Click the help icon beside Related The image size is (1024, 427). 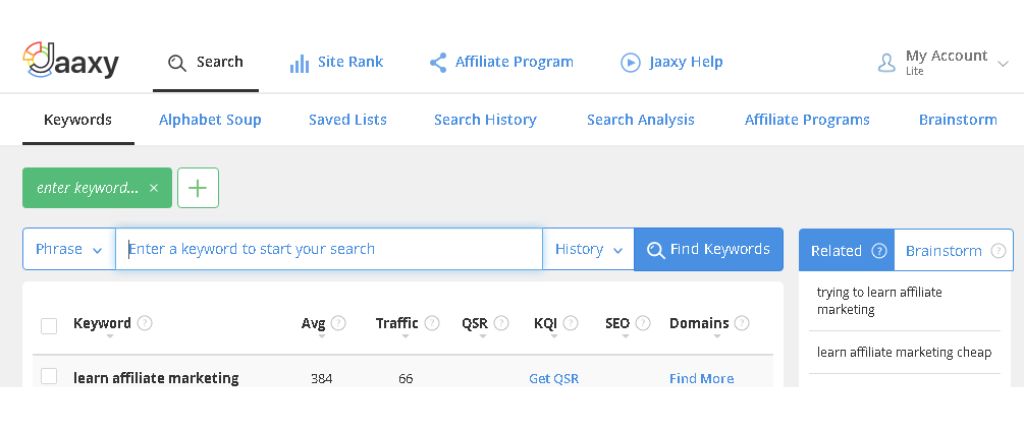click(879, 251)
